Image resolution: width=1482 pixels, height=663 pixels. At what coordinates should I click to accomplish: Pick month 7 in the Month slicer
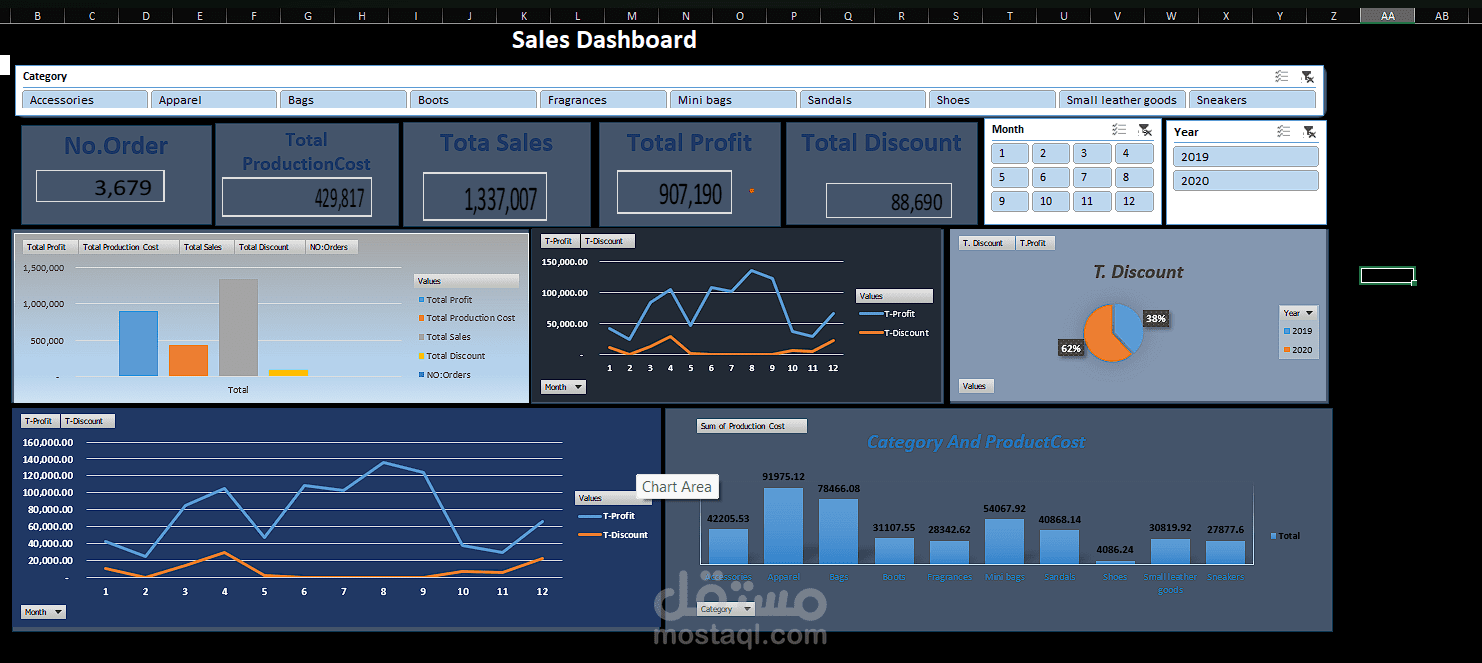(x=1092, y=177)
